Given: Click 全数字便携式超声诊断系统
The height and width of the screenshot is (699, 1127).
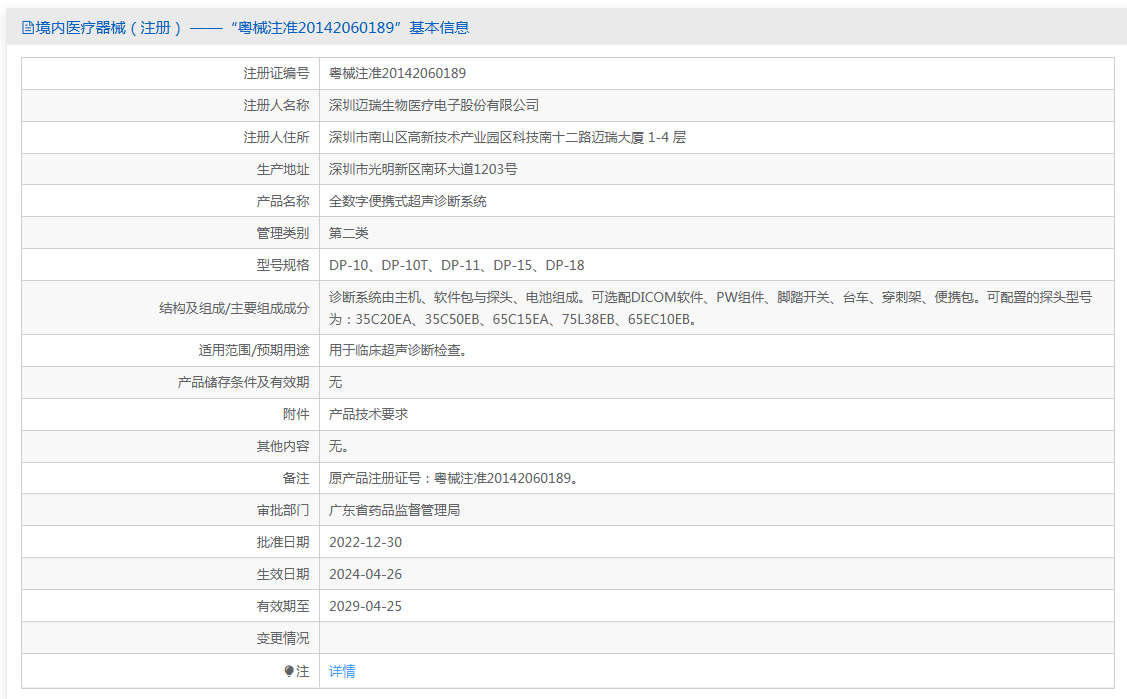Looking at the screenshot, I should click(x=408, y=201).
